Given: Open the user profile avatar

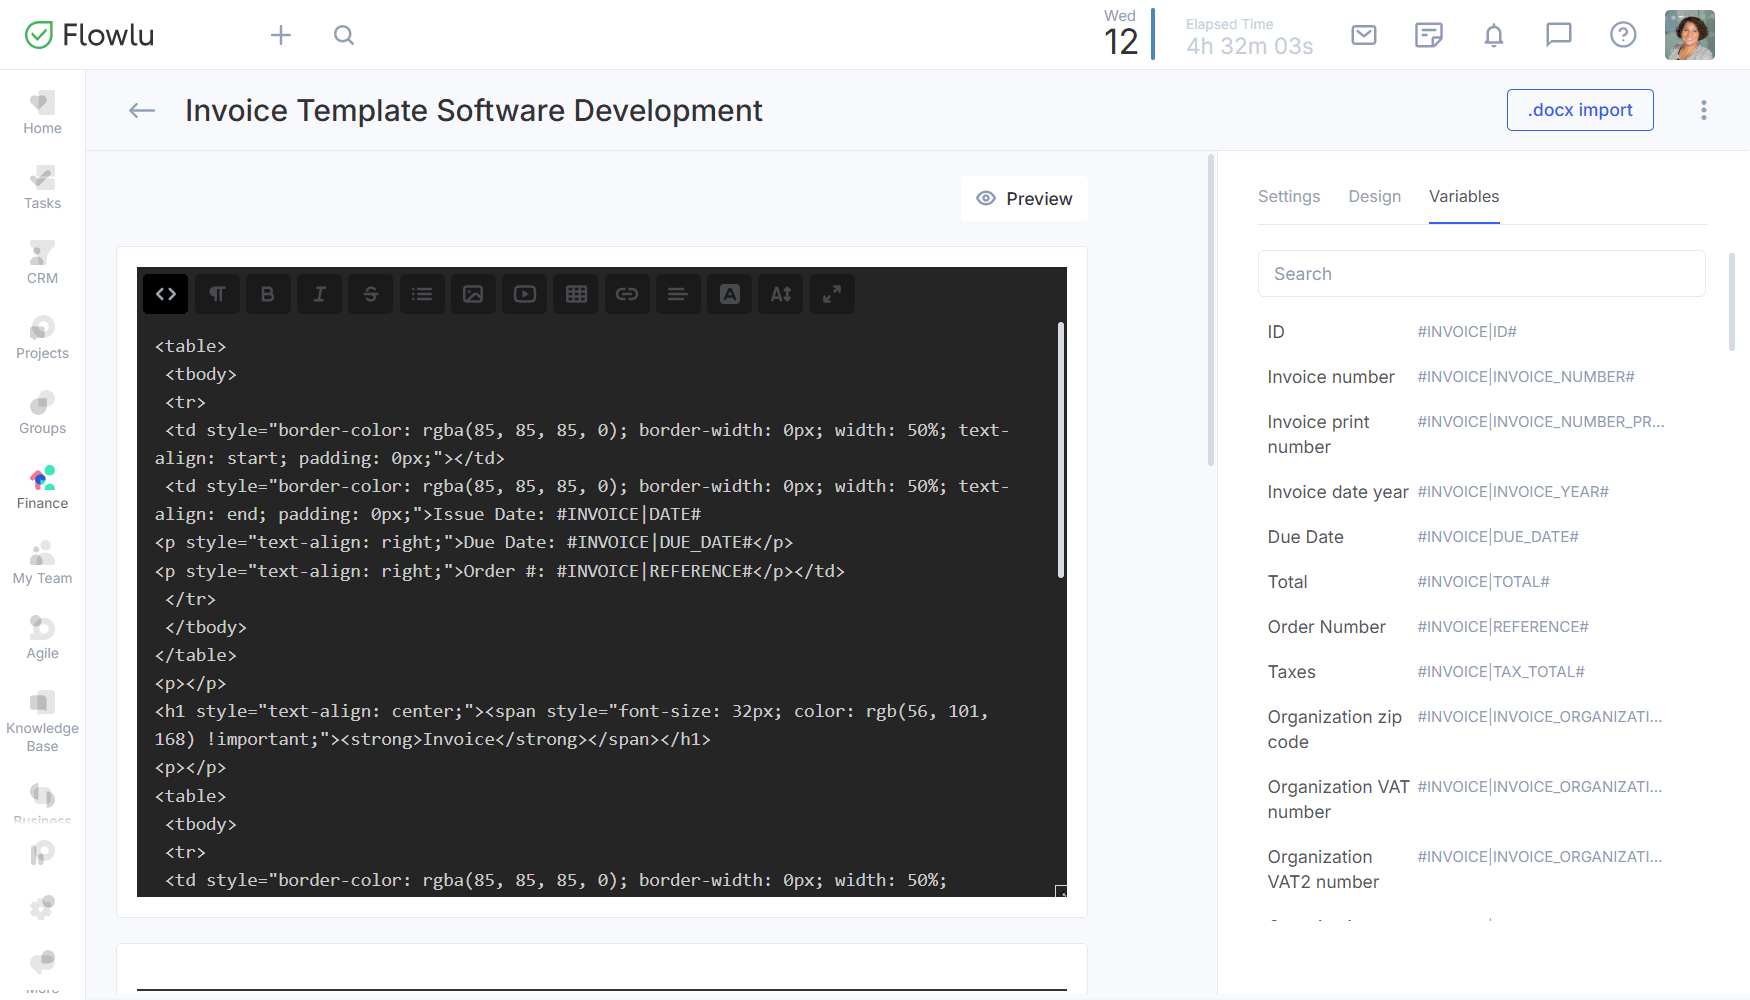Looking at the screenshot, I should tap(1690, 35).
